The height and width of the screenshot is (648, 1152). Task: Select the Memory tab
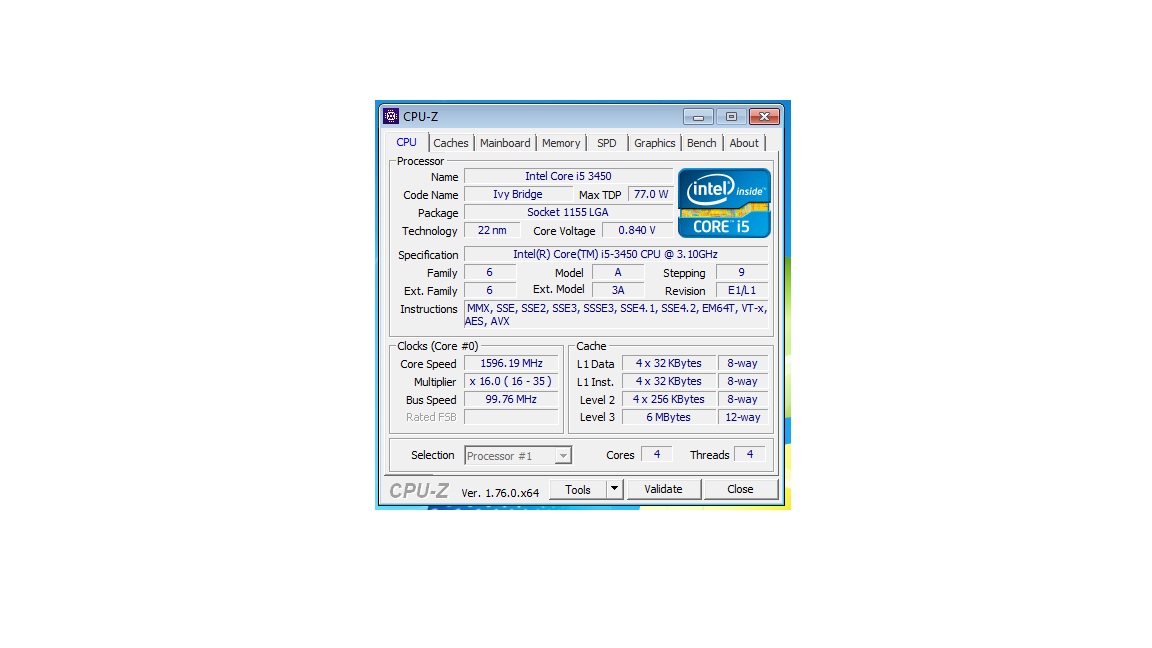click(x=561, y=143)
